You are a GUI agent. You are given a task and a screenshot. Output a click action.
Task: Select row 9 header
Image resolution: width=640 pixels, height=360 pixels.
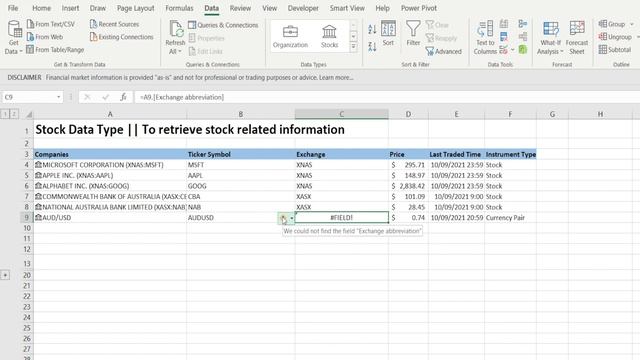coord(27,218)
